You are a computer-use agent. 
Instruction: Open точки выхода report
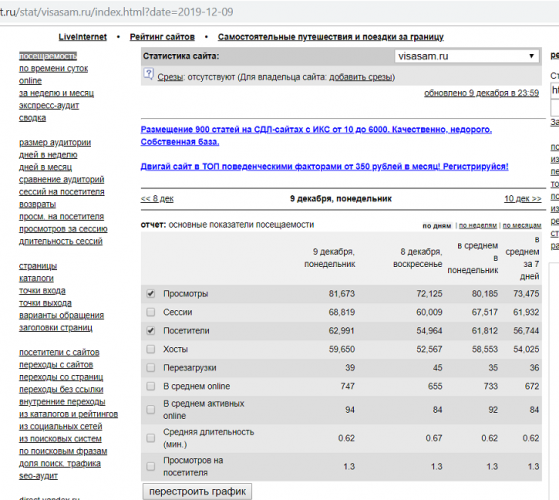[x=45, y=303]
